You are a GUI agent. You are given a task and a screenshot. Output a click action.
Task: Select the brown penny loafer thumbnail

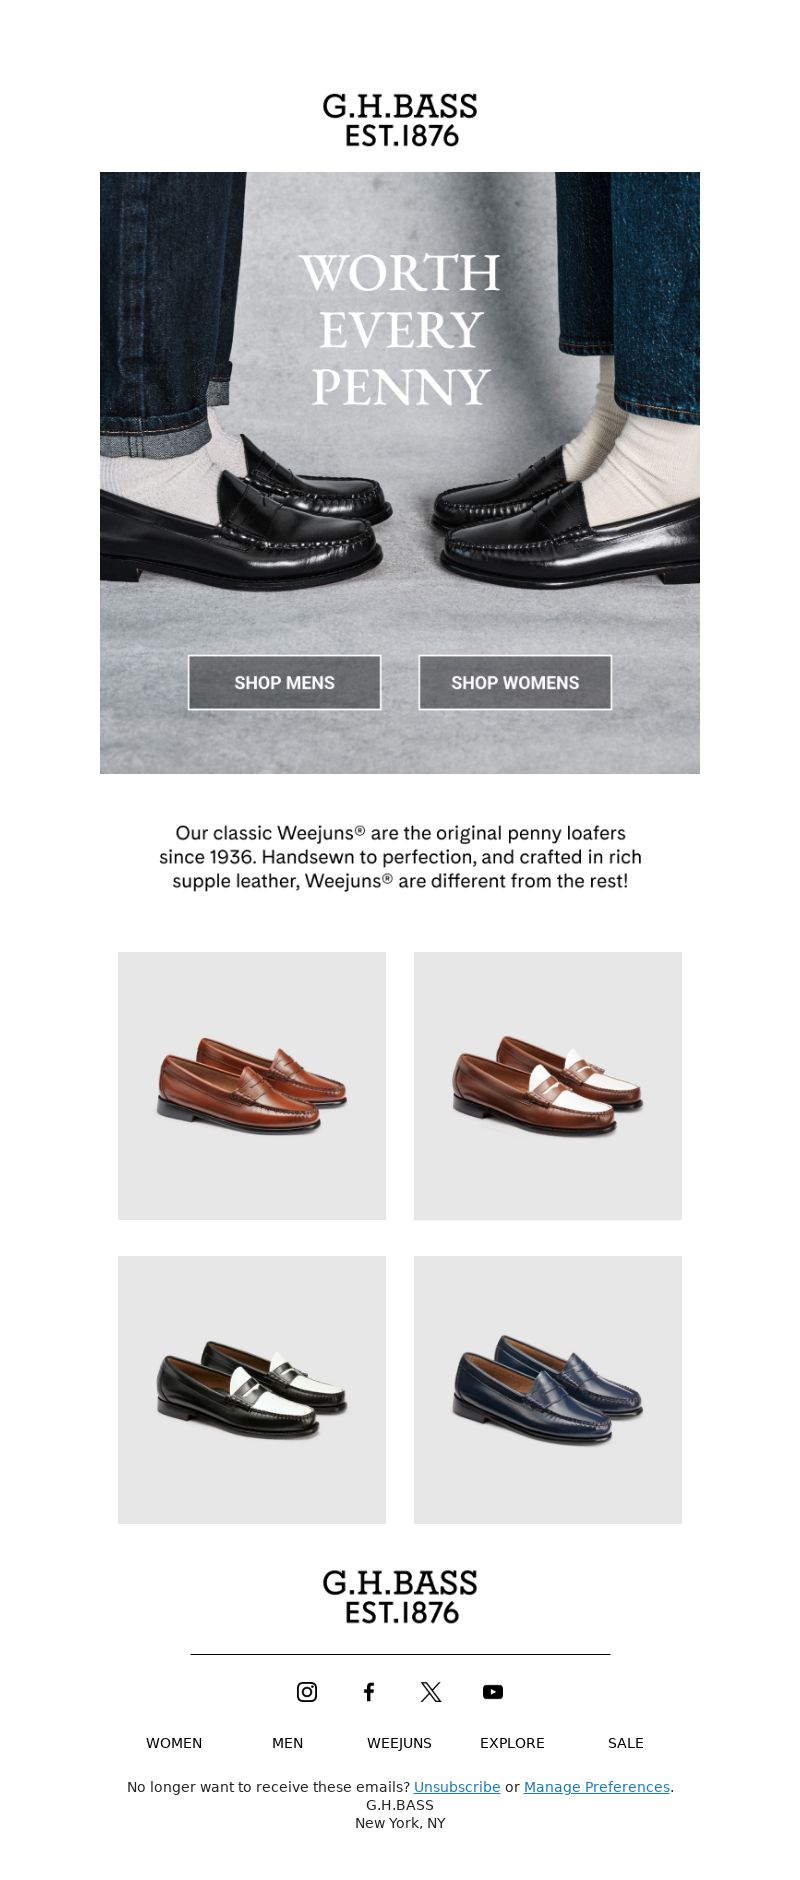click(252, 1085)
